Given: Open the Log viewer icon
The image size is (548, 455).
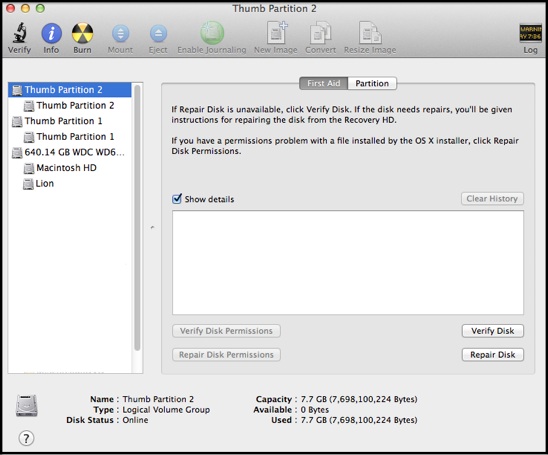Looking at the screenshot, I should [x=530, y=34].
